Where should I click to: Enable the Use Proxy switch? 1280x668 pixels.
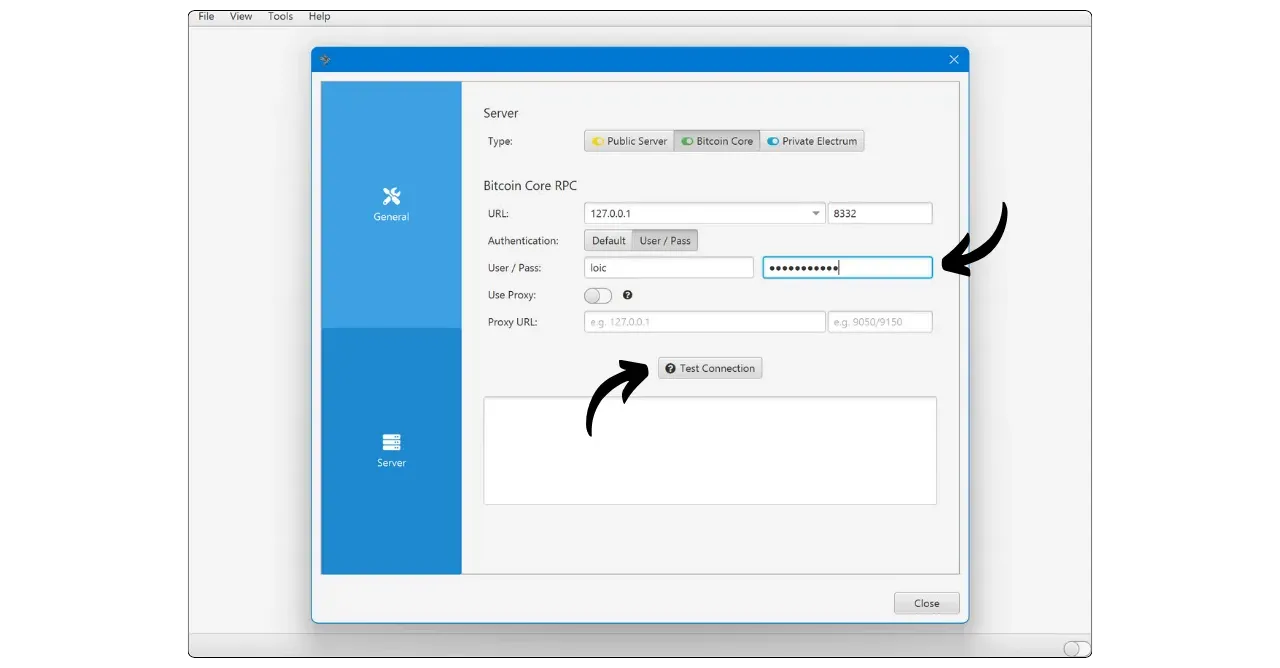click(x=598, y=296)
